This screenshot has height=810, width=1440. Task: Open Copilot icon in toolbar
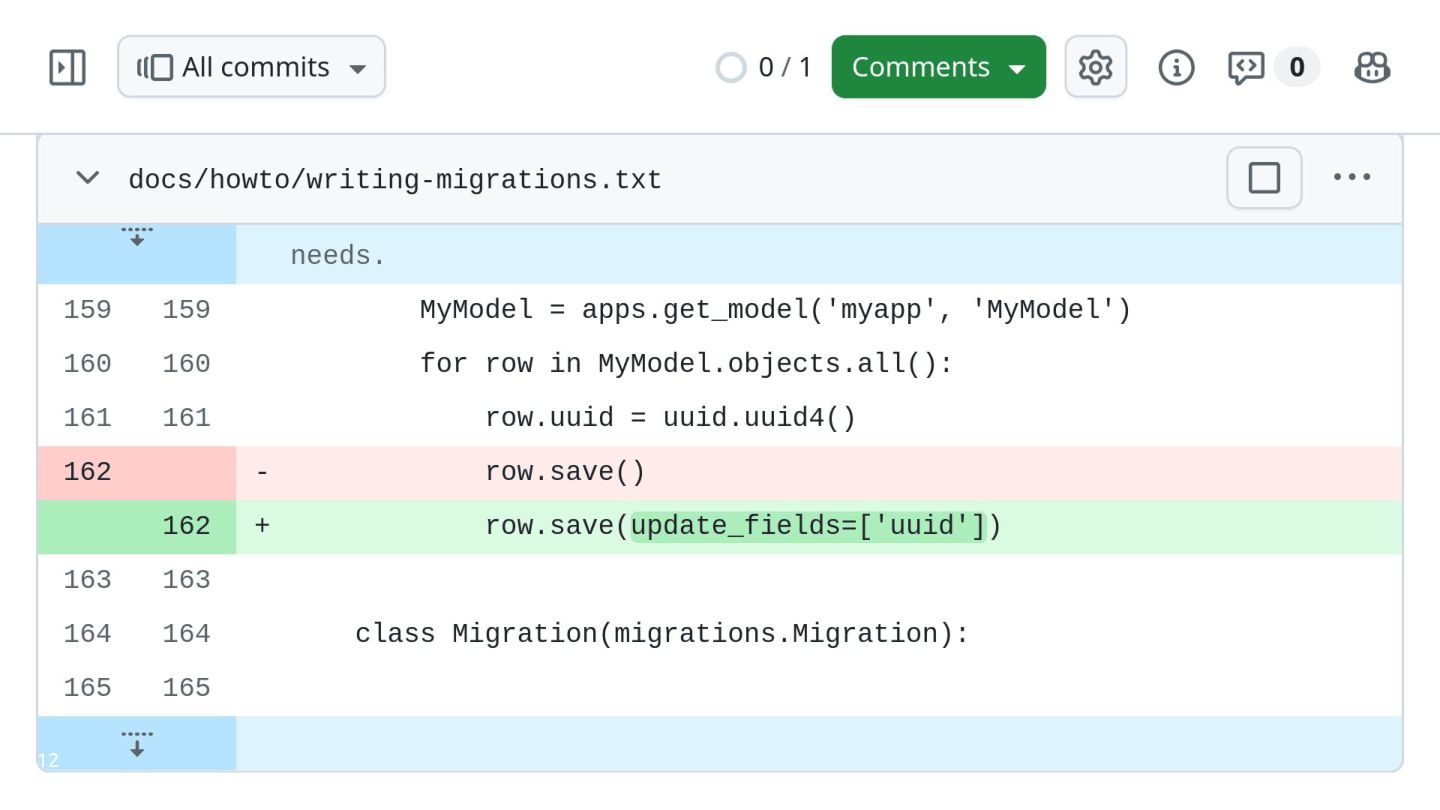click(x=1372, y=67)
